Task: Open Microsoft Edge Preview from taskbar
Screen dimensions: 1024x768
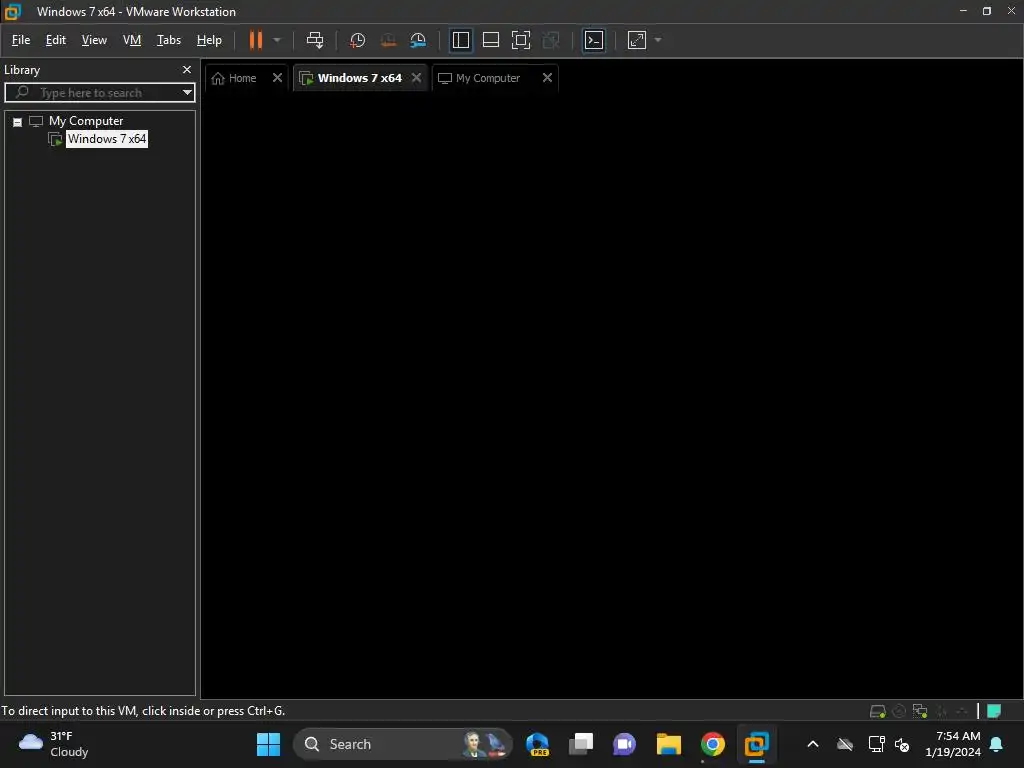Action: click(x=537, y=744)
